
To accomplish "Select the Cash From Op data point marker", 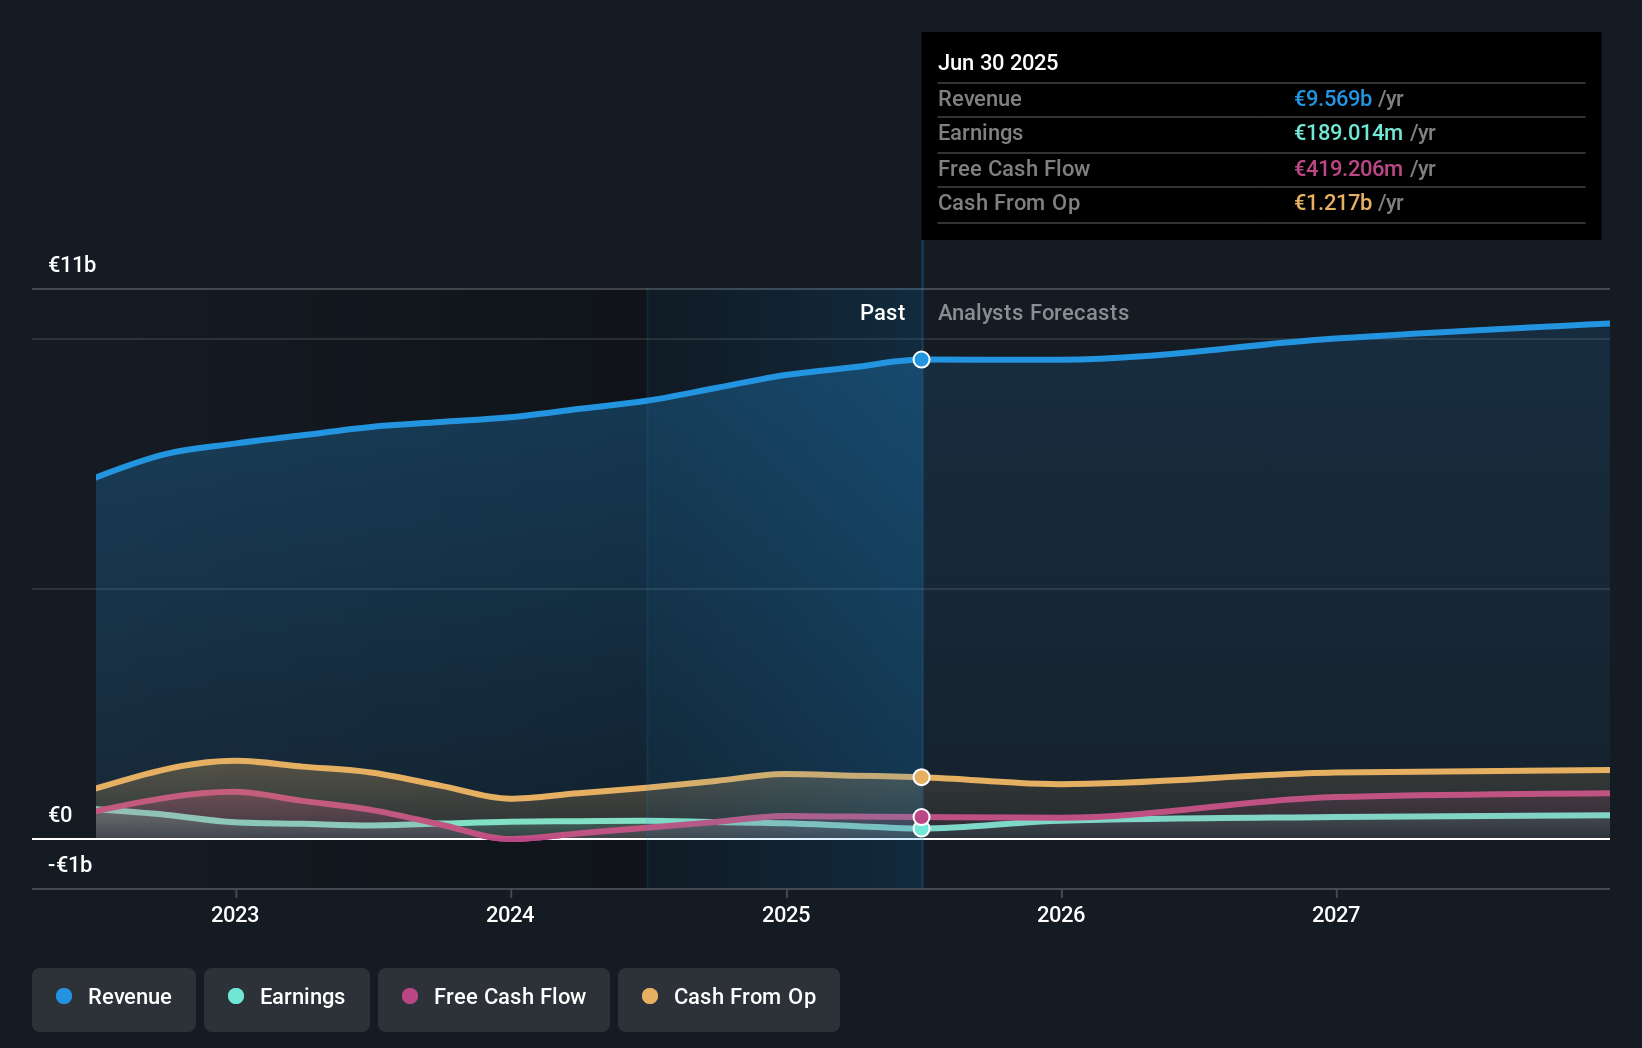I will [921, 777].
